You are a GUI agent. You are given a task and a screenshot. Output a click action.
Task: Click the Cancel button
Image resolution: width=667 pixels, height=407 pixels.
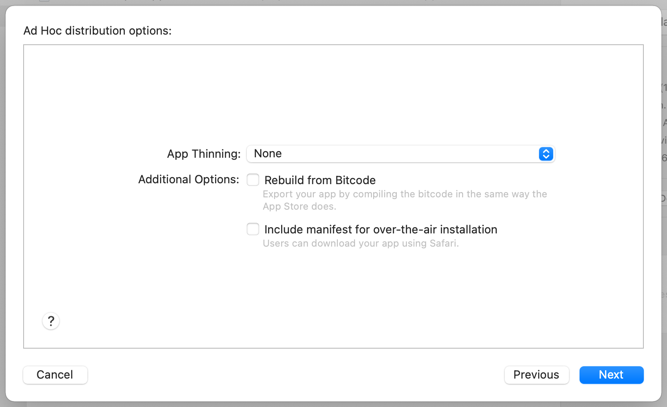(55, 375)
